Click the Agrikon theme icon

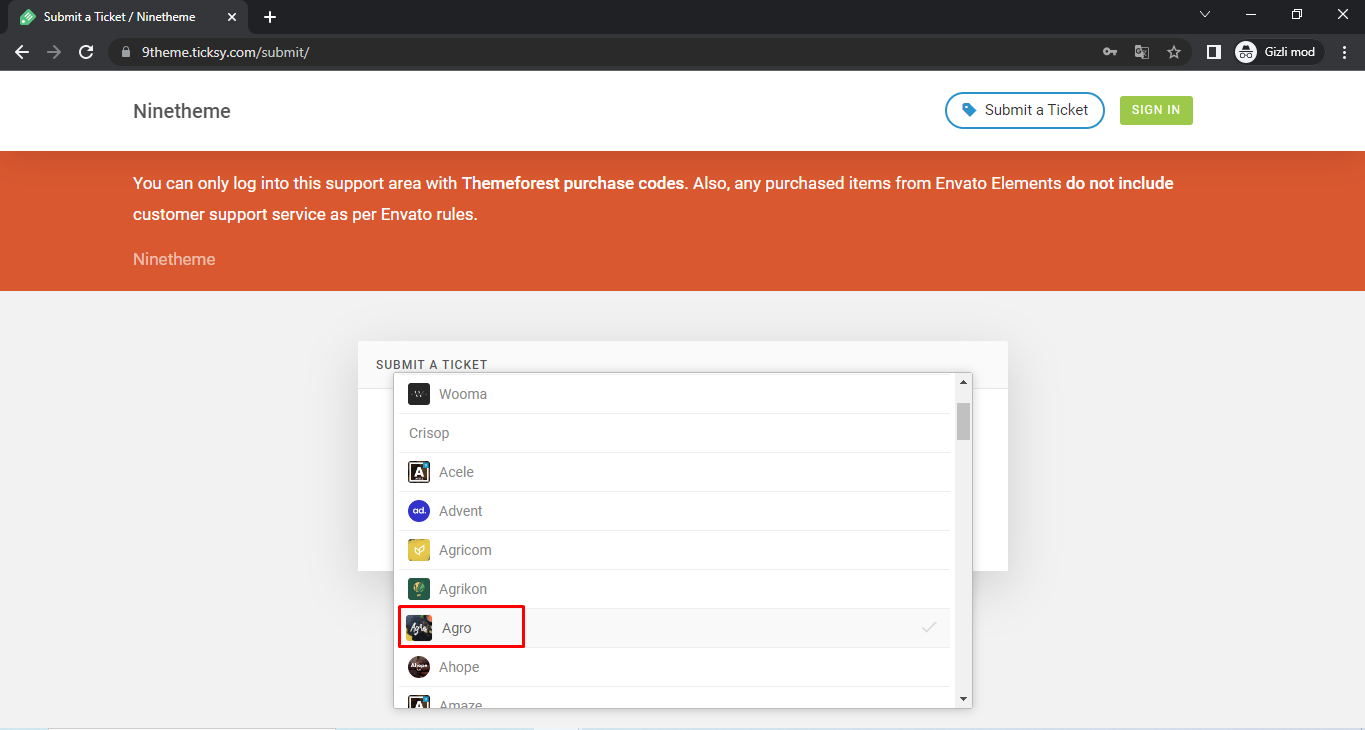click(419, 589)
